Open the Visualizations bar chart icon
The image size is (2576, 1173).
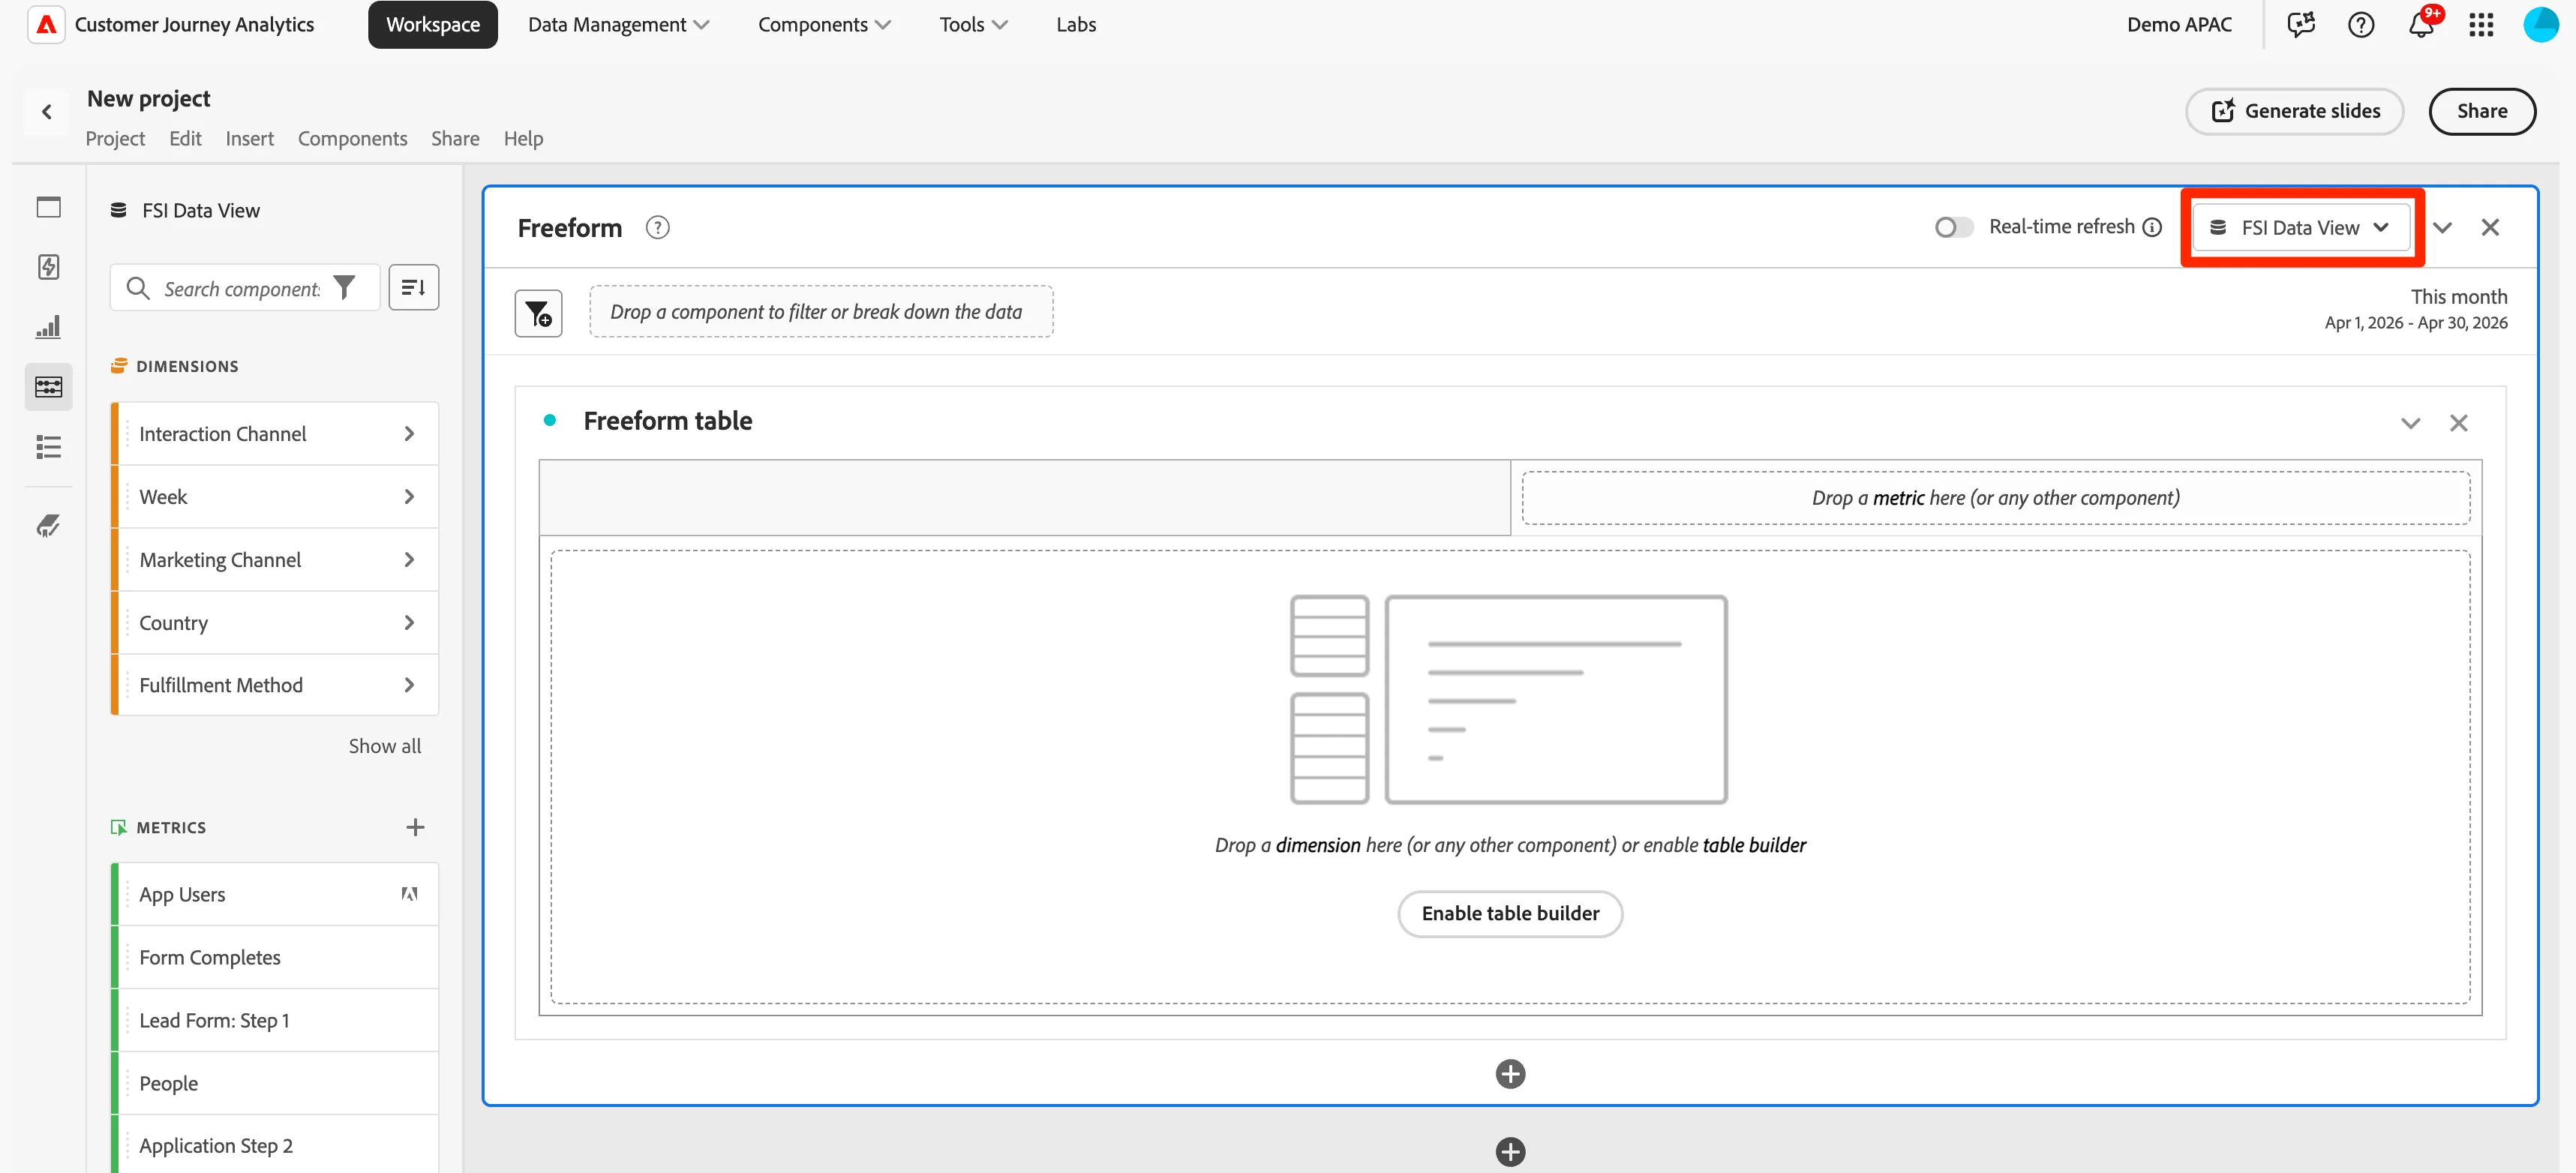tap(48, 327)
